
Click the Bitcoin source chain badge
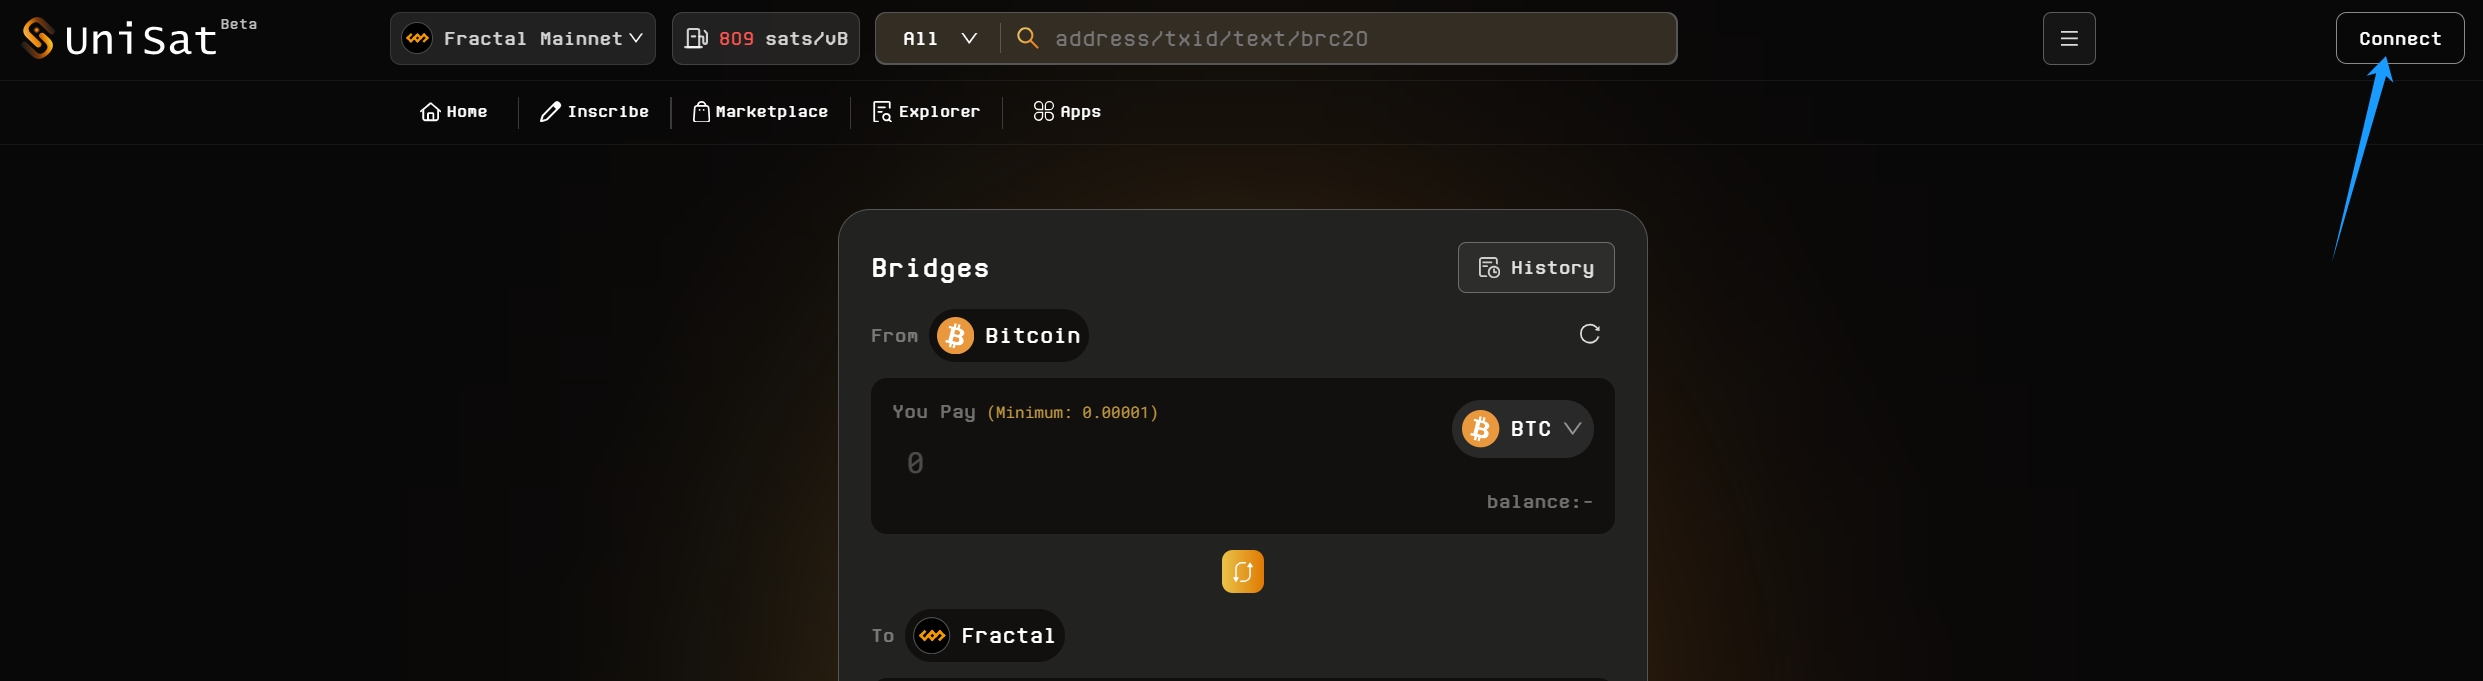[1009, 336]
